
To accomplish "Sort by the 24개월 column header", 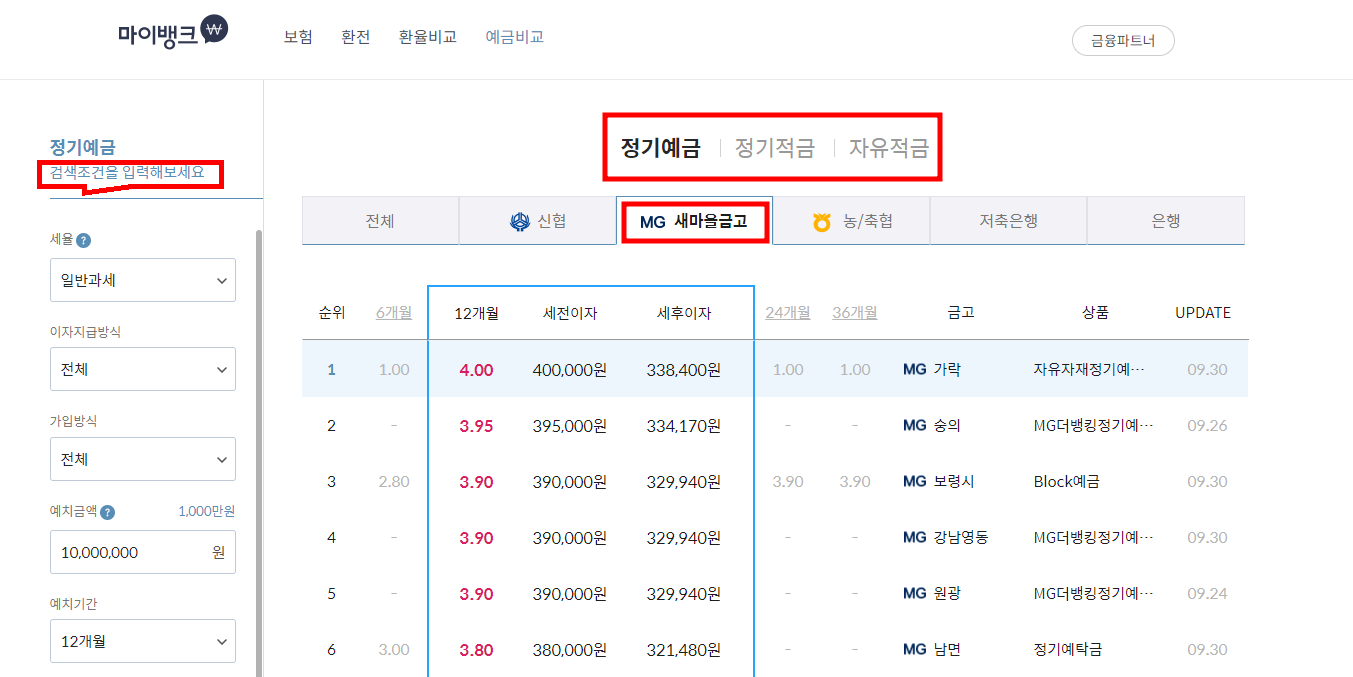I will click(788, 313).
